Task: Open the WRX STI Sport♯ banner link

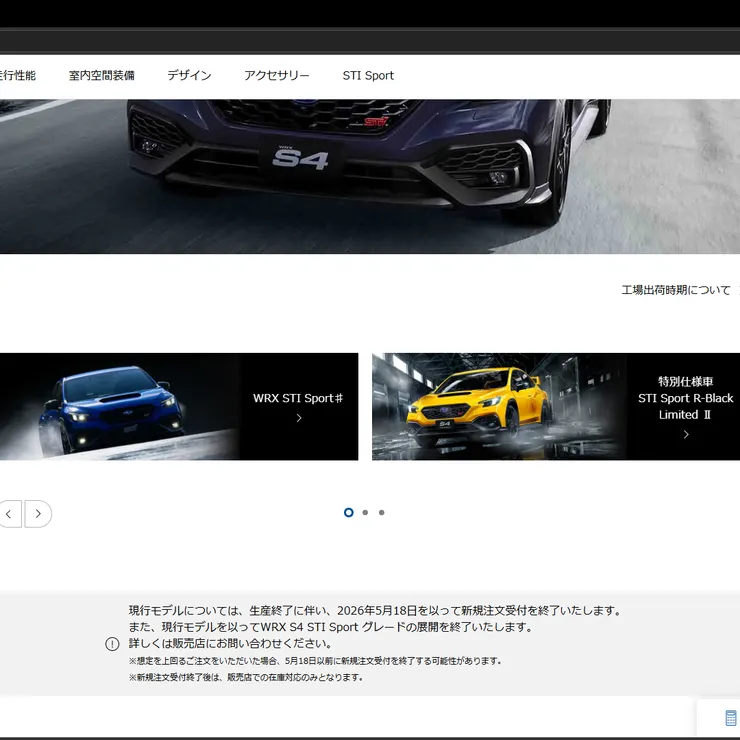Action: (179, 406)
